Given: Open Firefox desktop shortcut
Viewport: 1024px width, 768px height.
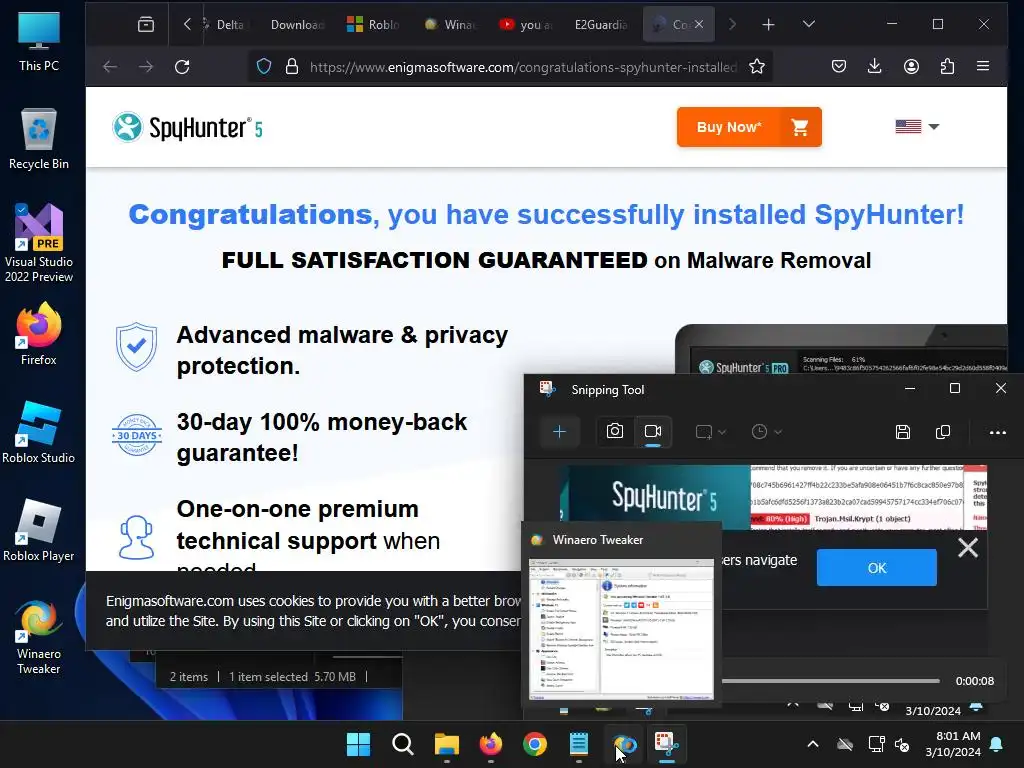Looking at the screenshot, I should click(x=39, y=334).
